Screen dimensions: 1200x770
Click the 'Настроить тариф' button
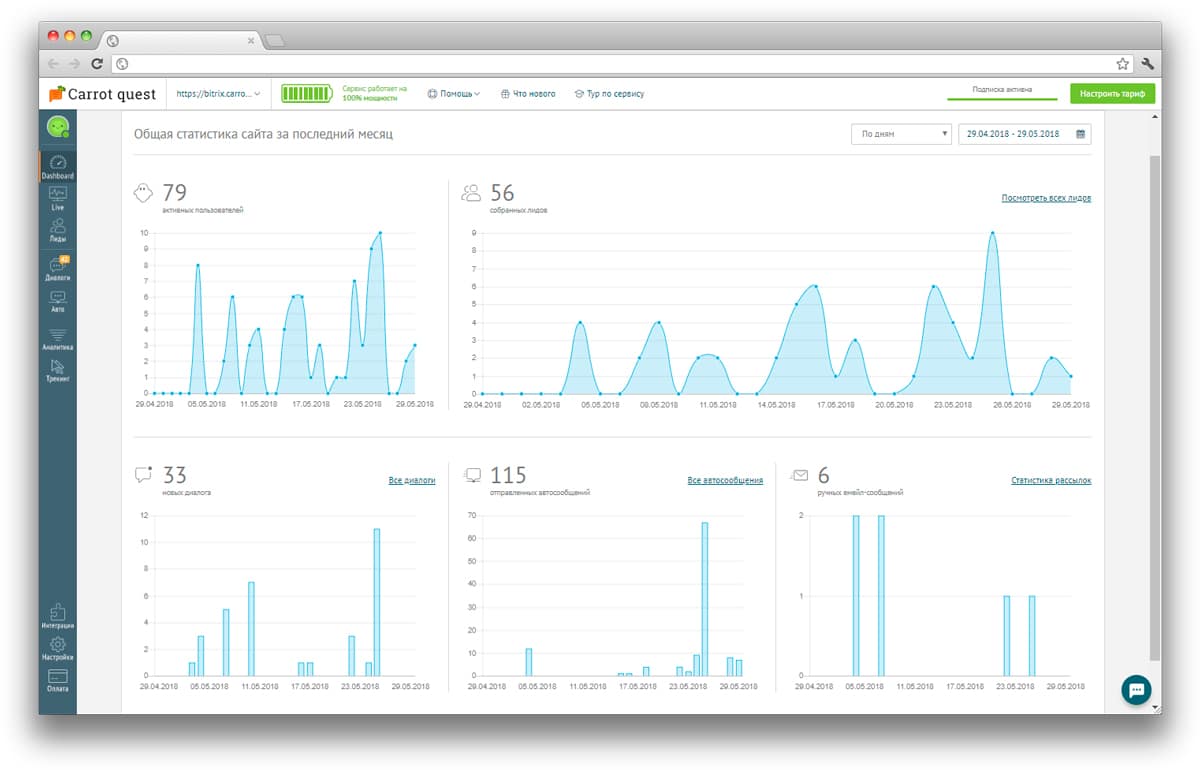(1112, 94)
